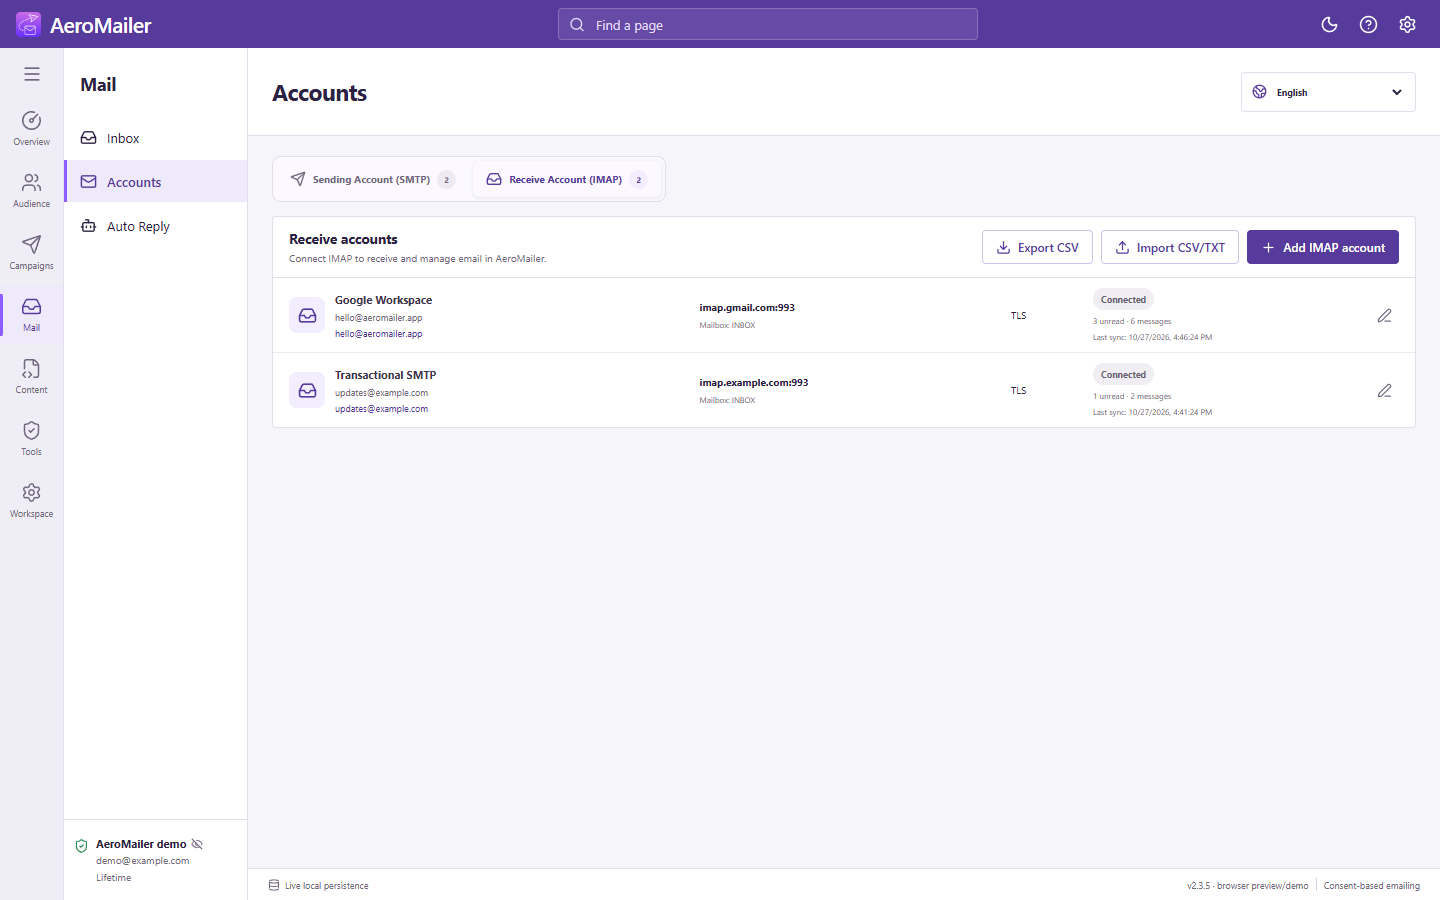The height and width of the screenshot is (900, 1440).
Task: Click Transactional SMTP inbox tray icon
Action: point(307,390)
